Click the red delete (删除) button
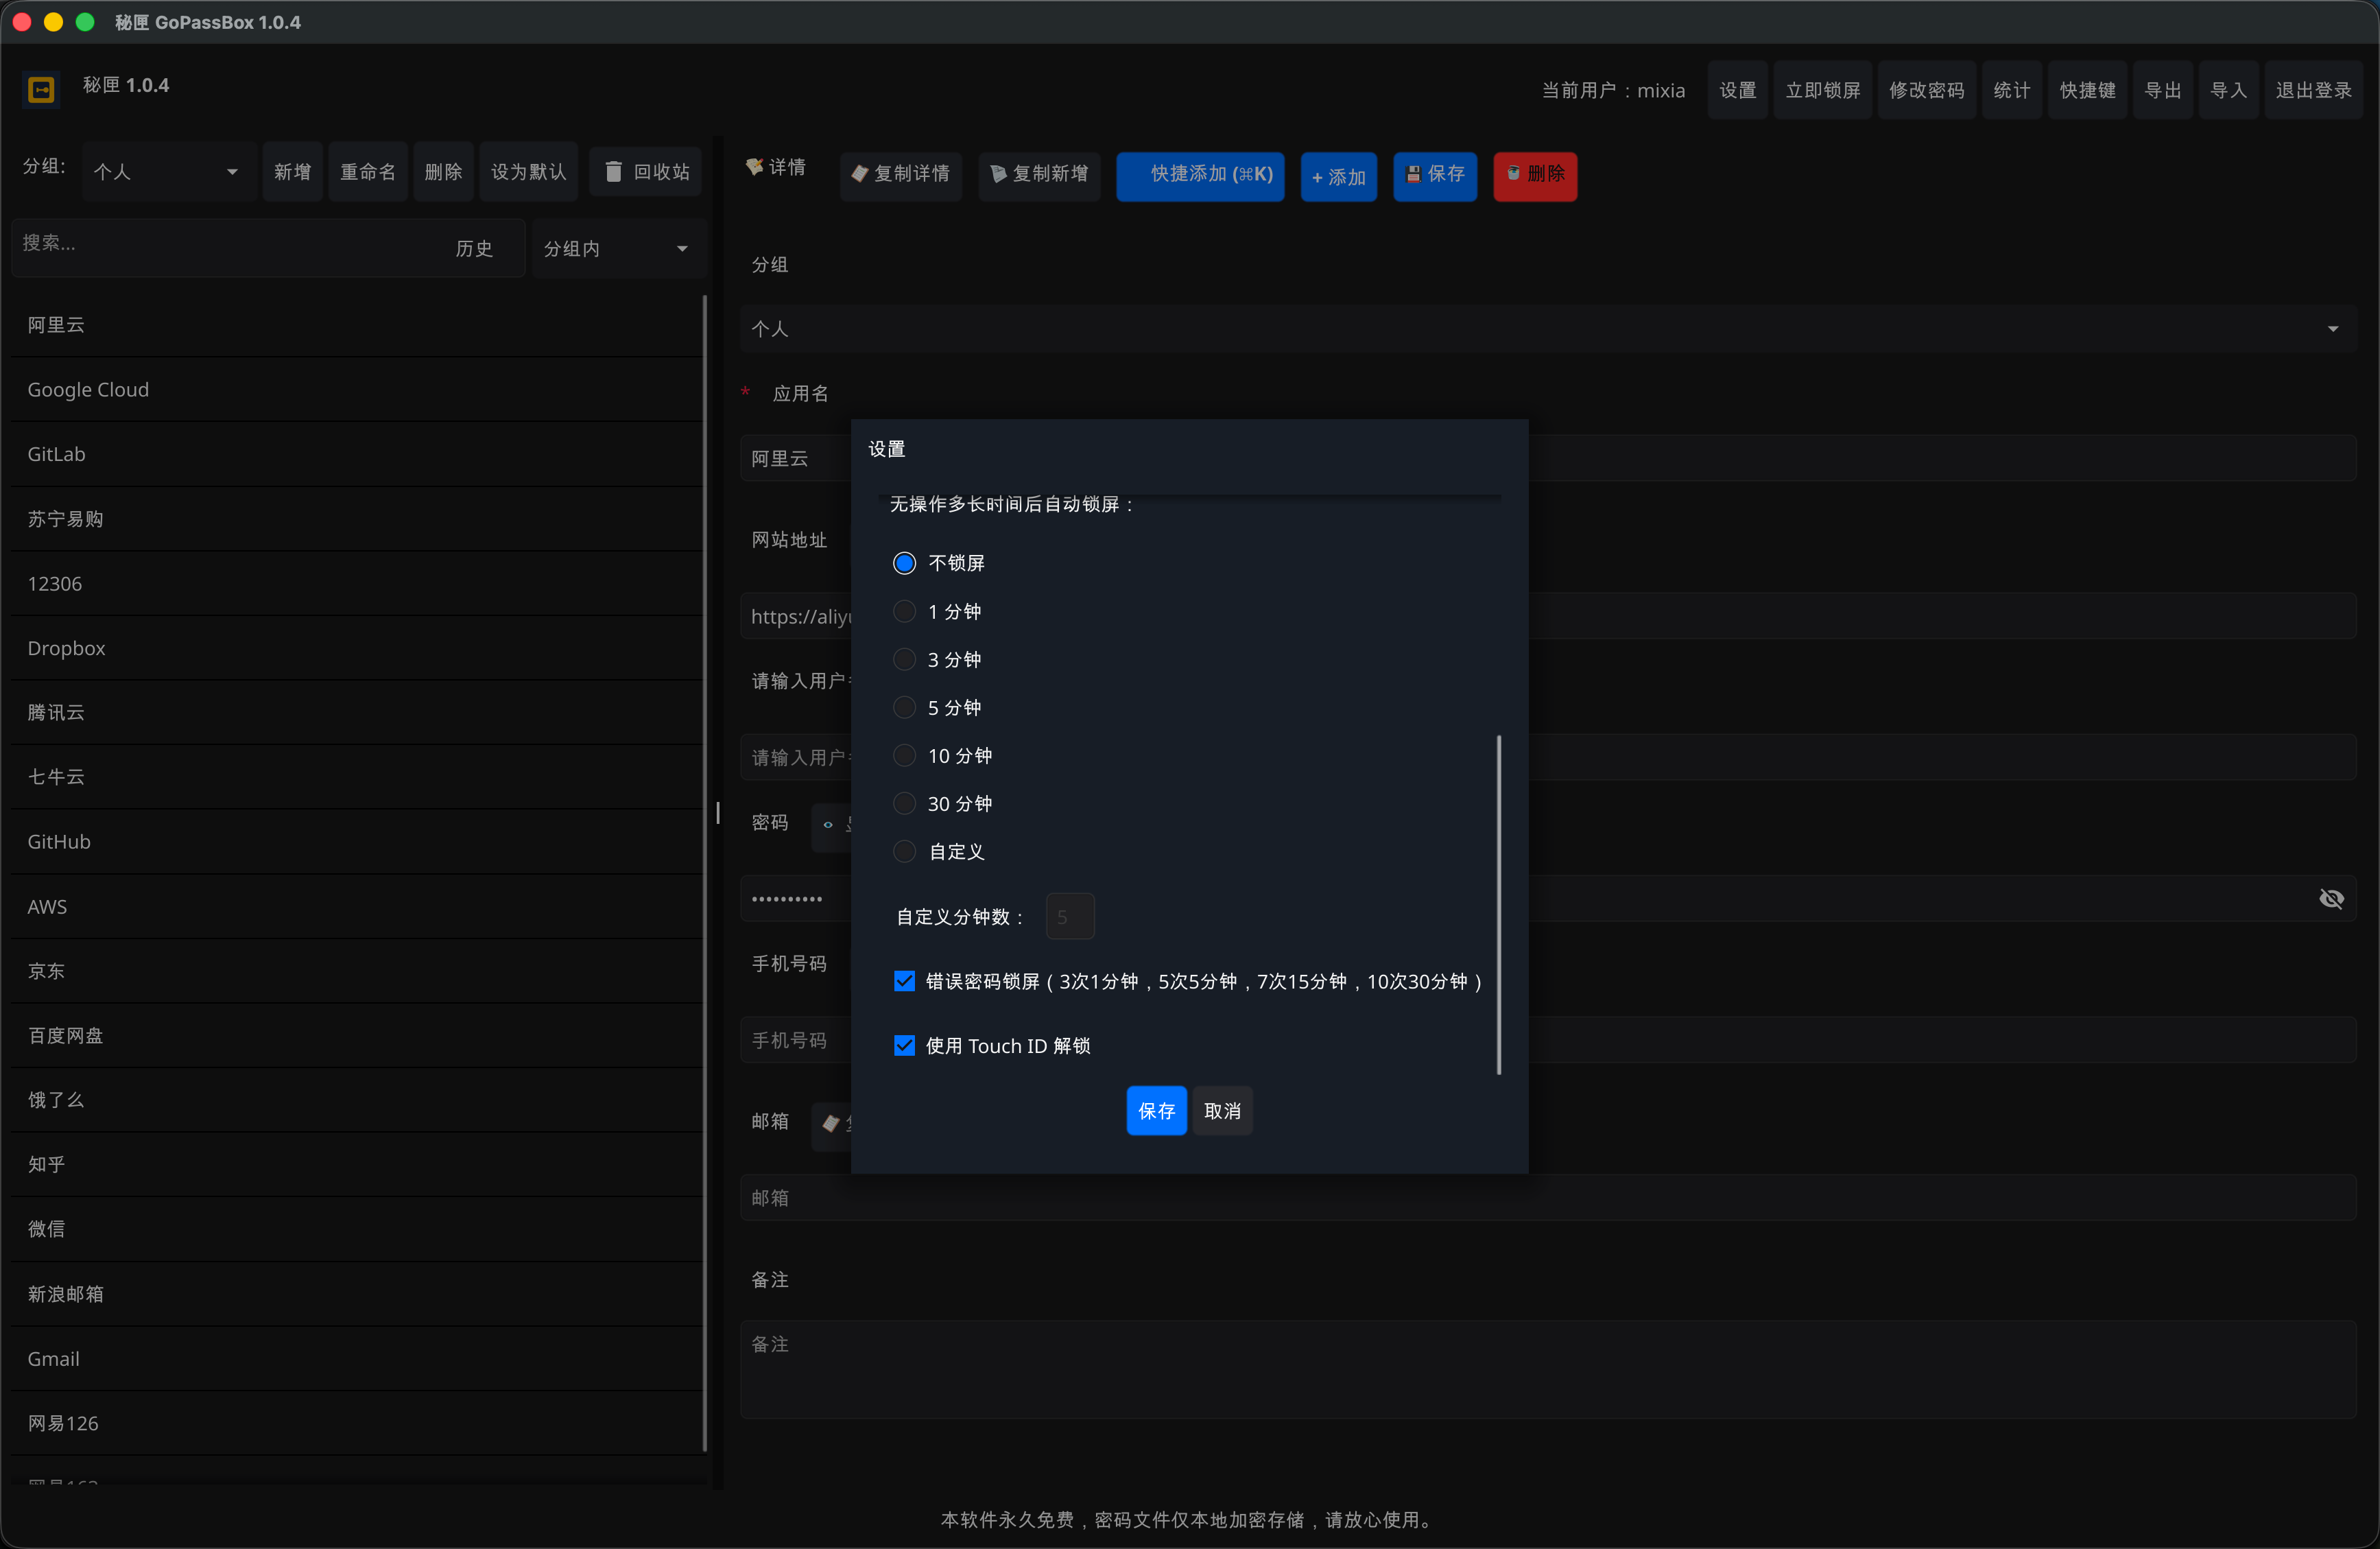The image size is (2380, 1549). click(x=1534, y=174)
